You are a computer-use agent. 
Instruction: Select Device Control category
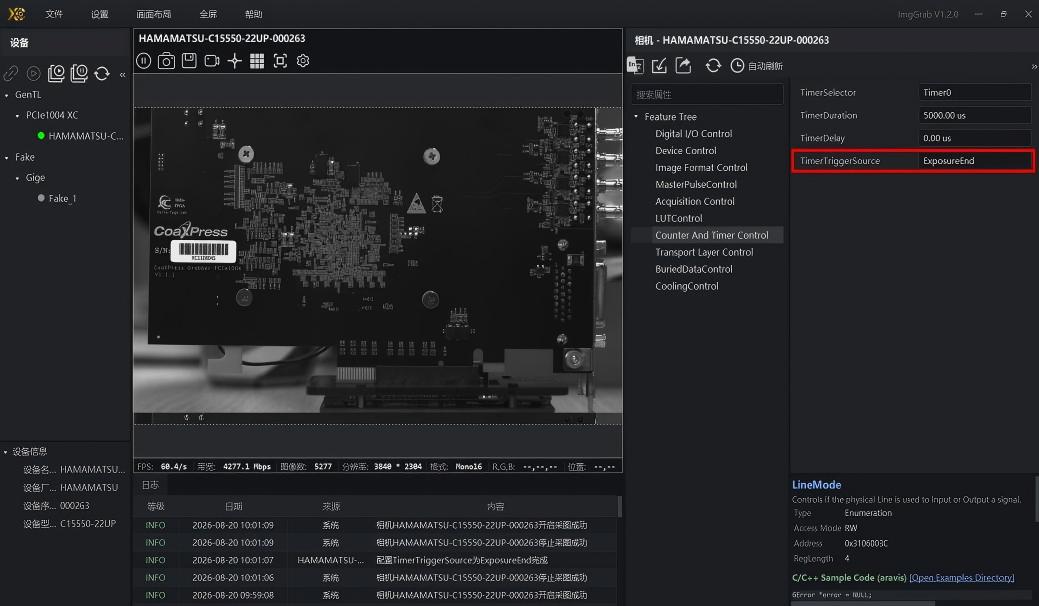pyautogui.click(x=686, y=151)
